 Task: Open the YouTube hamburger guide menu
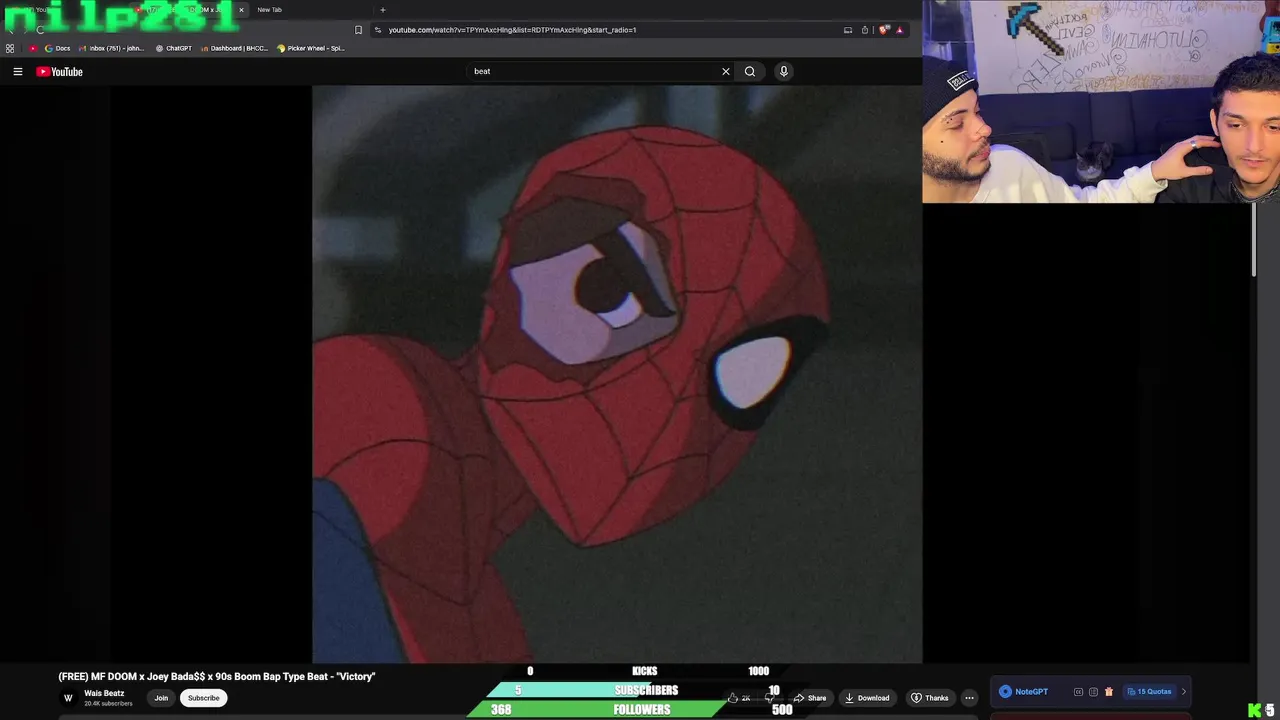click(17, 71)
